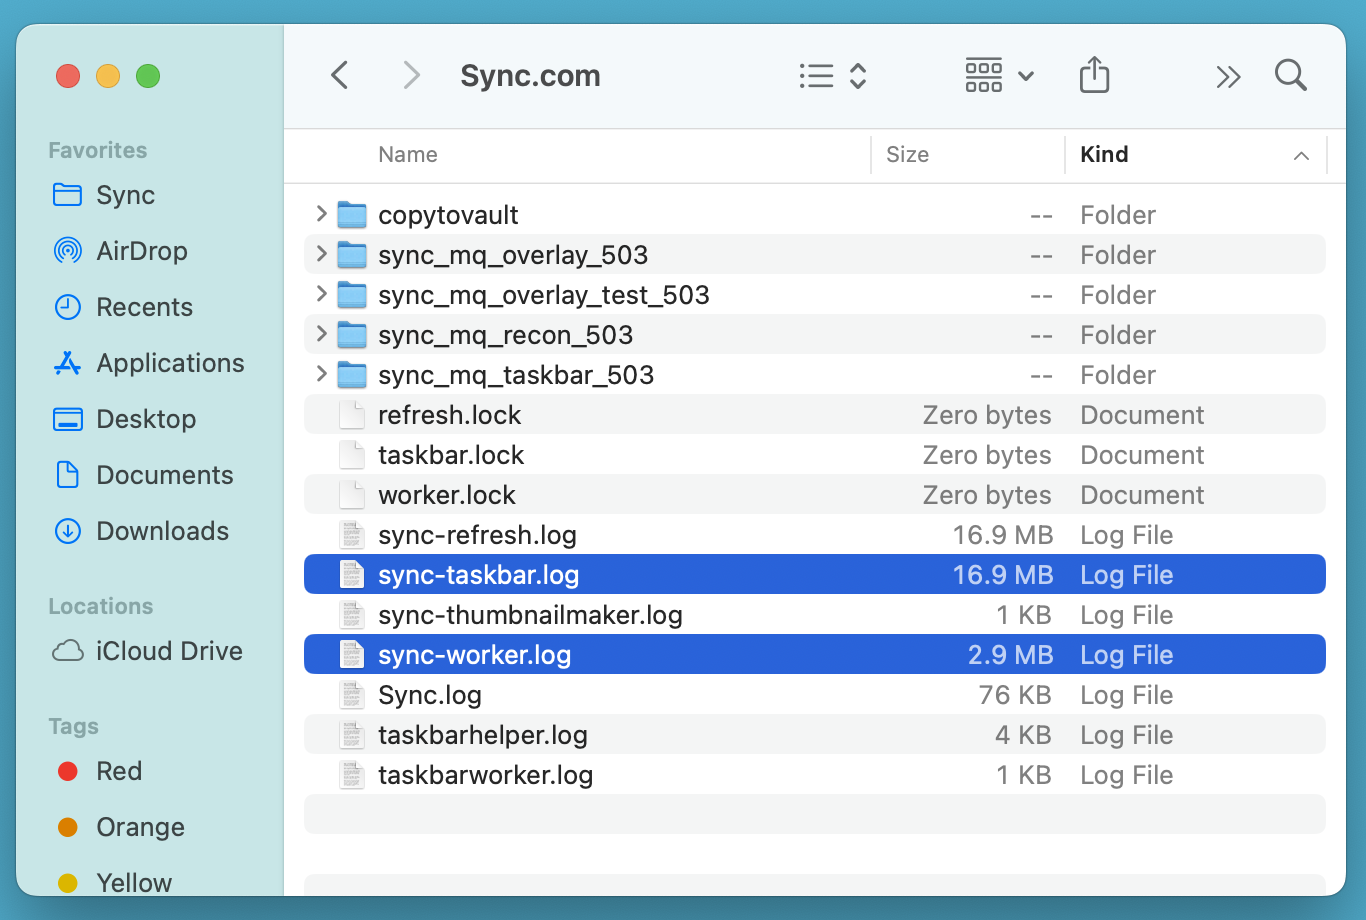Open the Search magnifier icon
The width and height of the screenshot is (1366, 920).
tap(1290, 76)
